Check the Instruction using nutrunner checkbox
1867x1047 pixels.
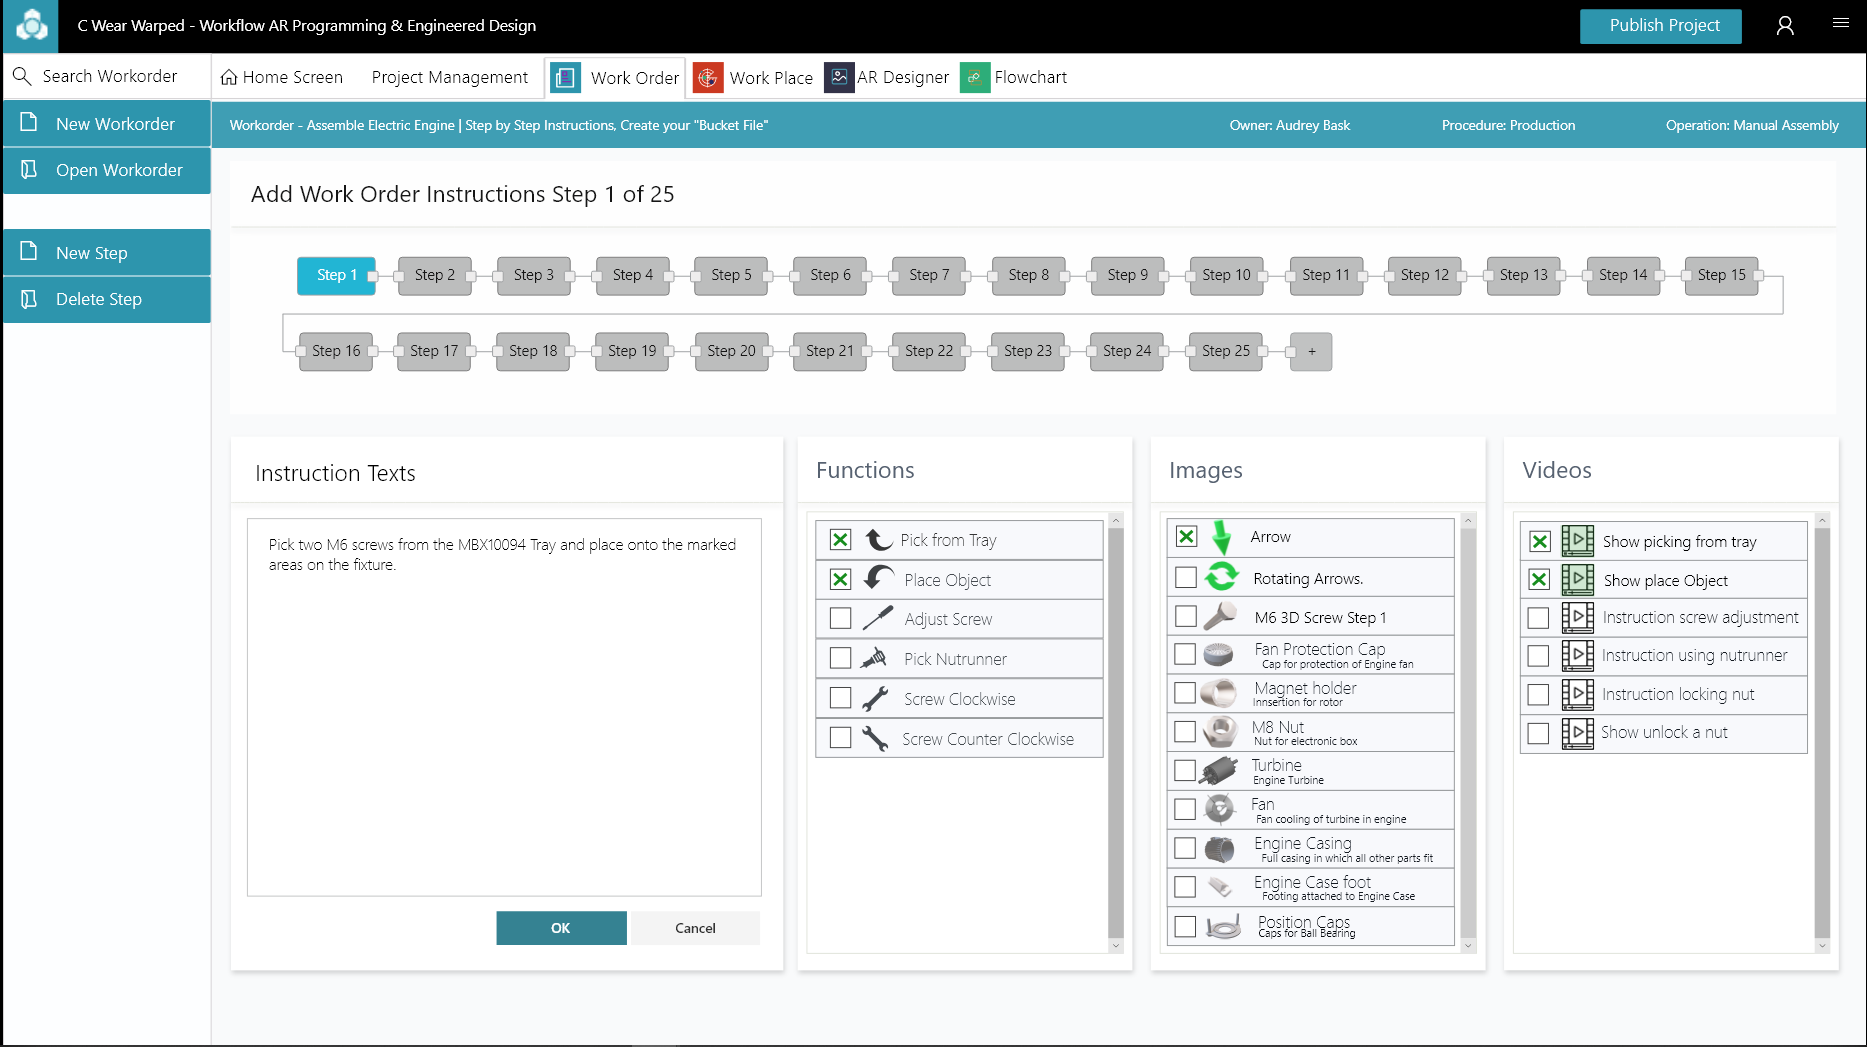(1539, 656)
